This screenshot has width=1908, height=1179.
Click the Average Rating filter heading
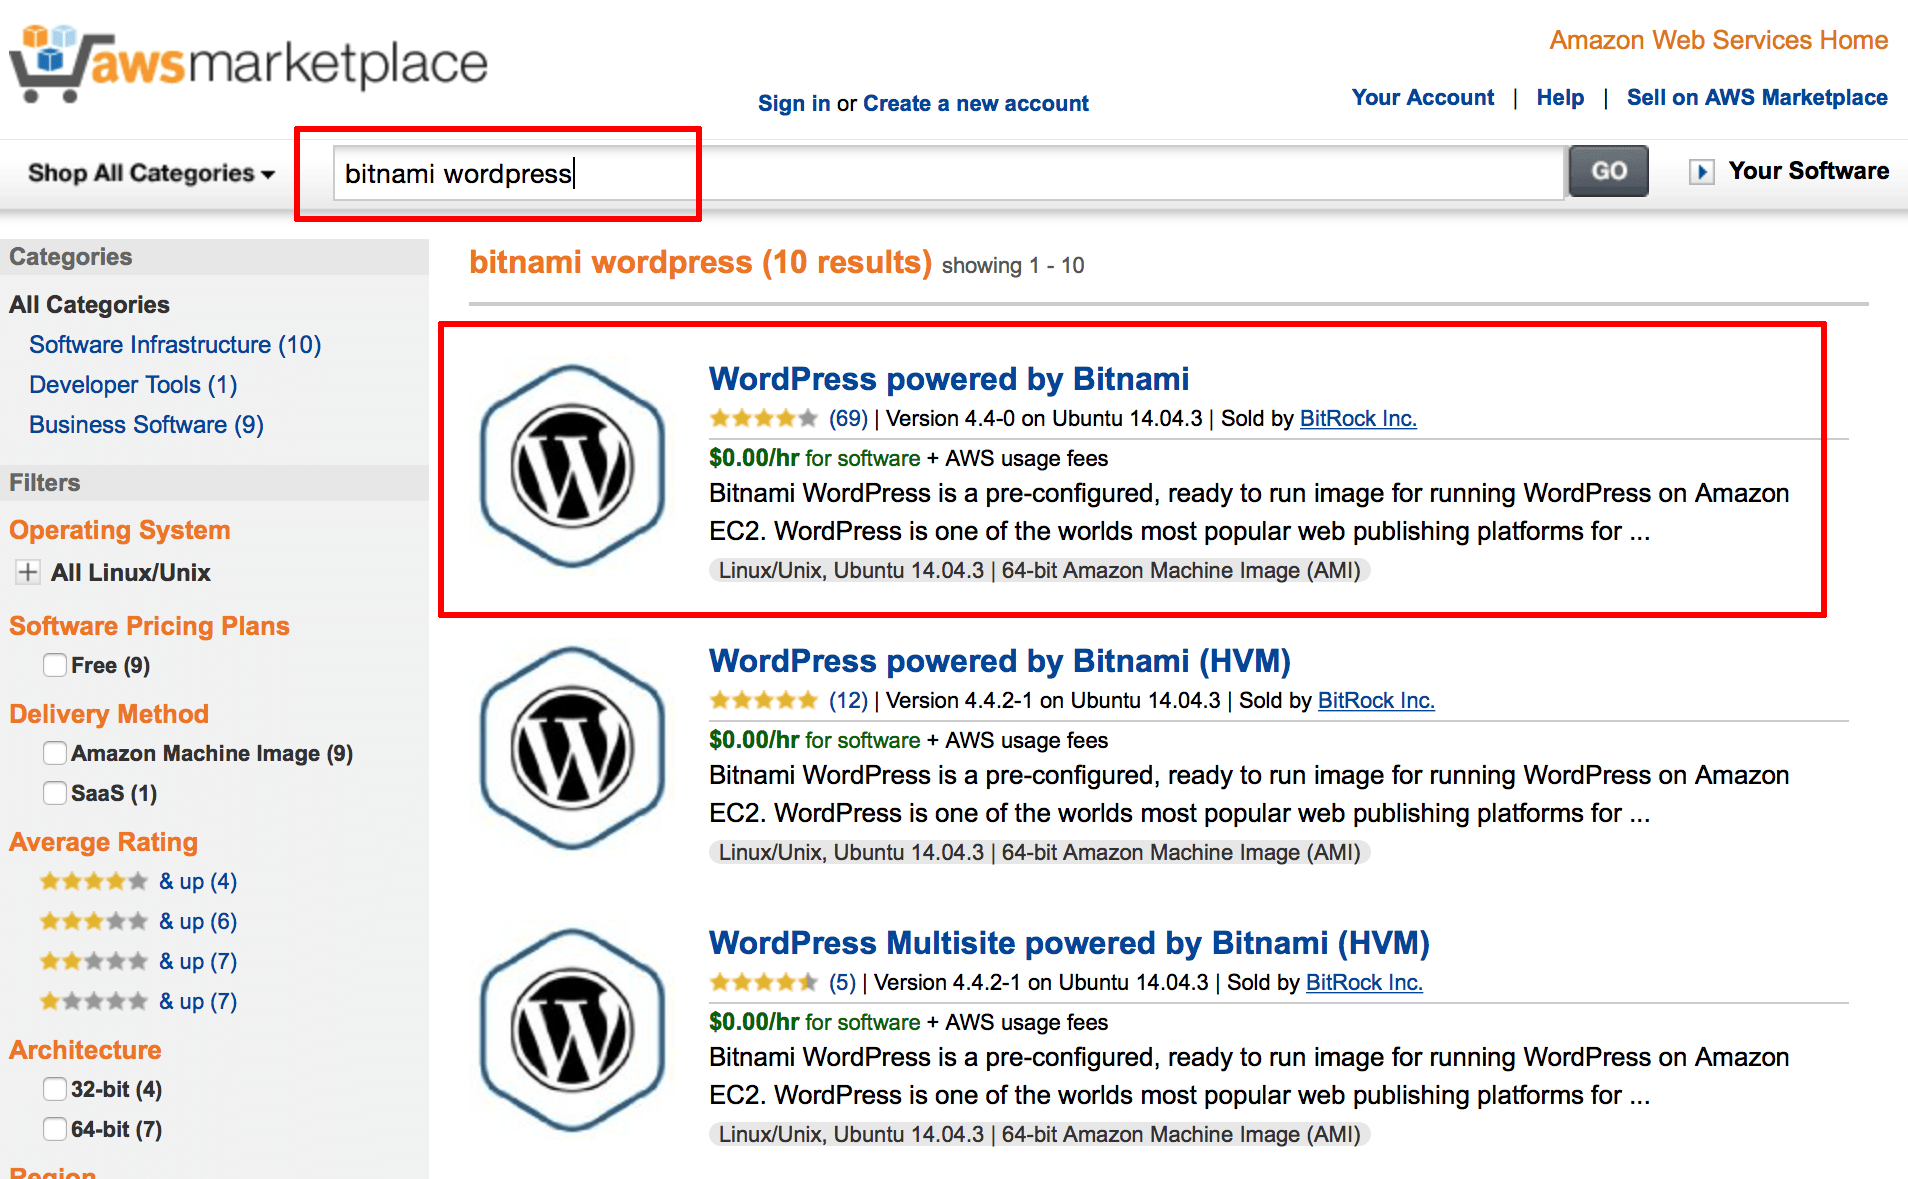(x=103, y=842)
